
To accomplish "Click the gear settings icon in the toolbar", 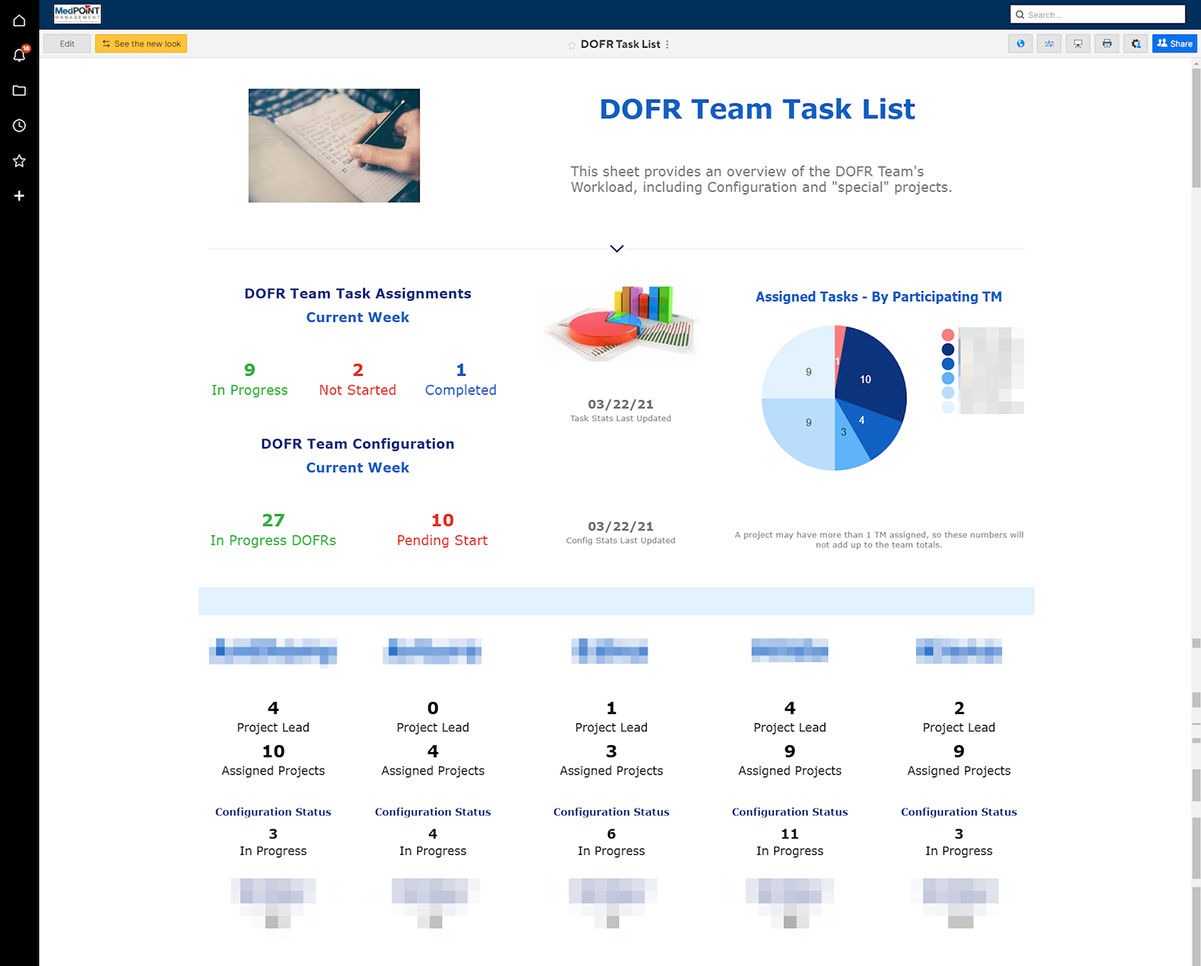I will 1135,44.
